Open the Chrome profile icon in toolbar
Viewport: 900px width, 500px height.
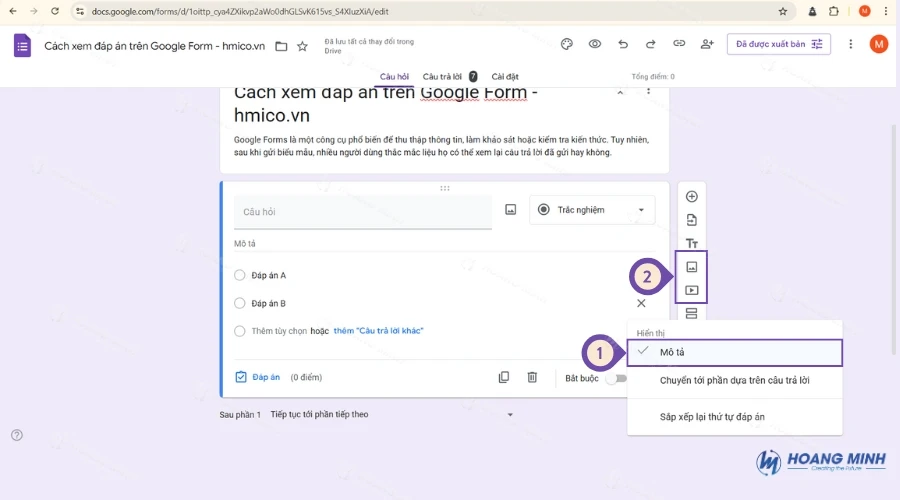[x=864, y=11]
